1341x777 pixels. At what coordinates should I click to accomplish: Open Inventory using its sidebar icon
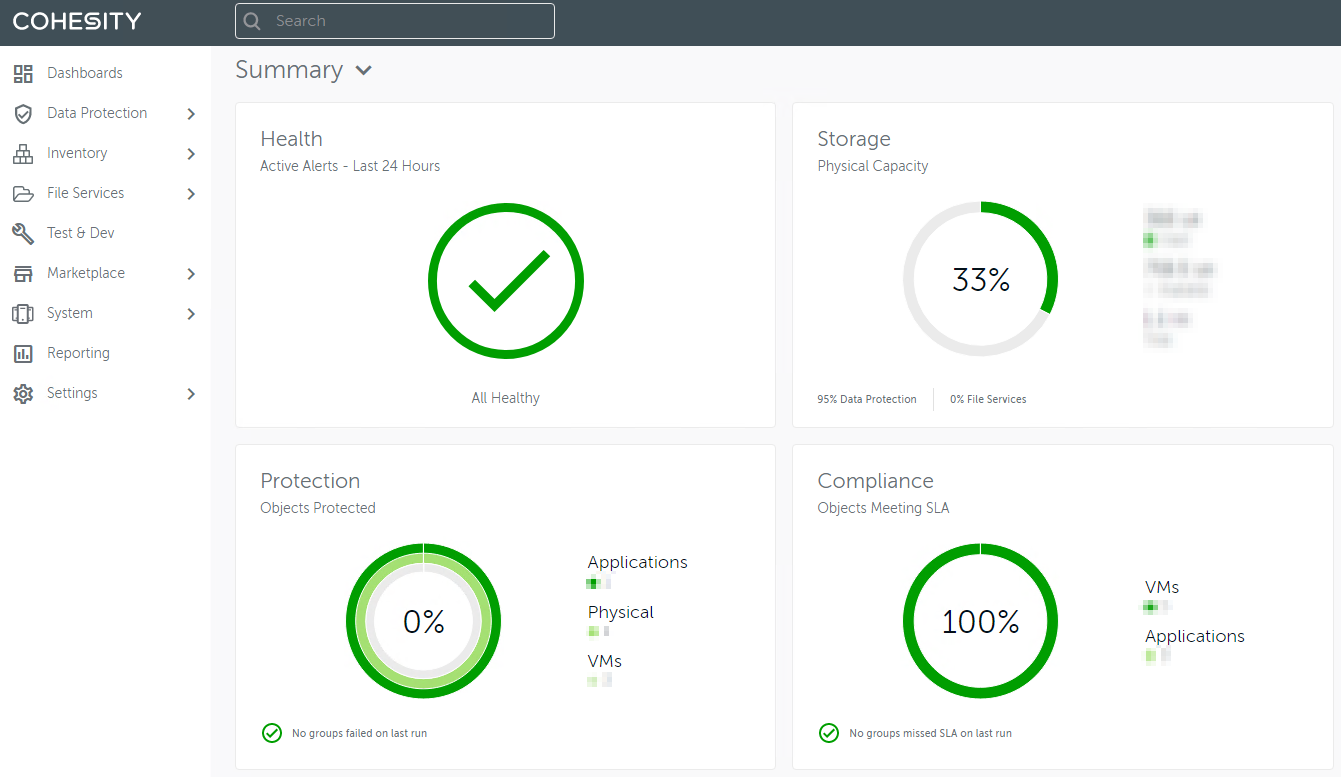coord(22,153)
